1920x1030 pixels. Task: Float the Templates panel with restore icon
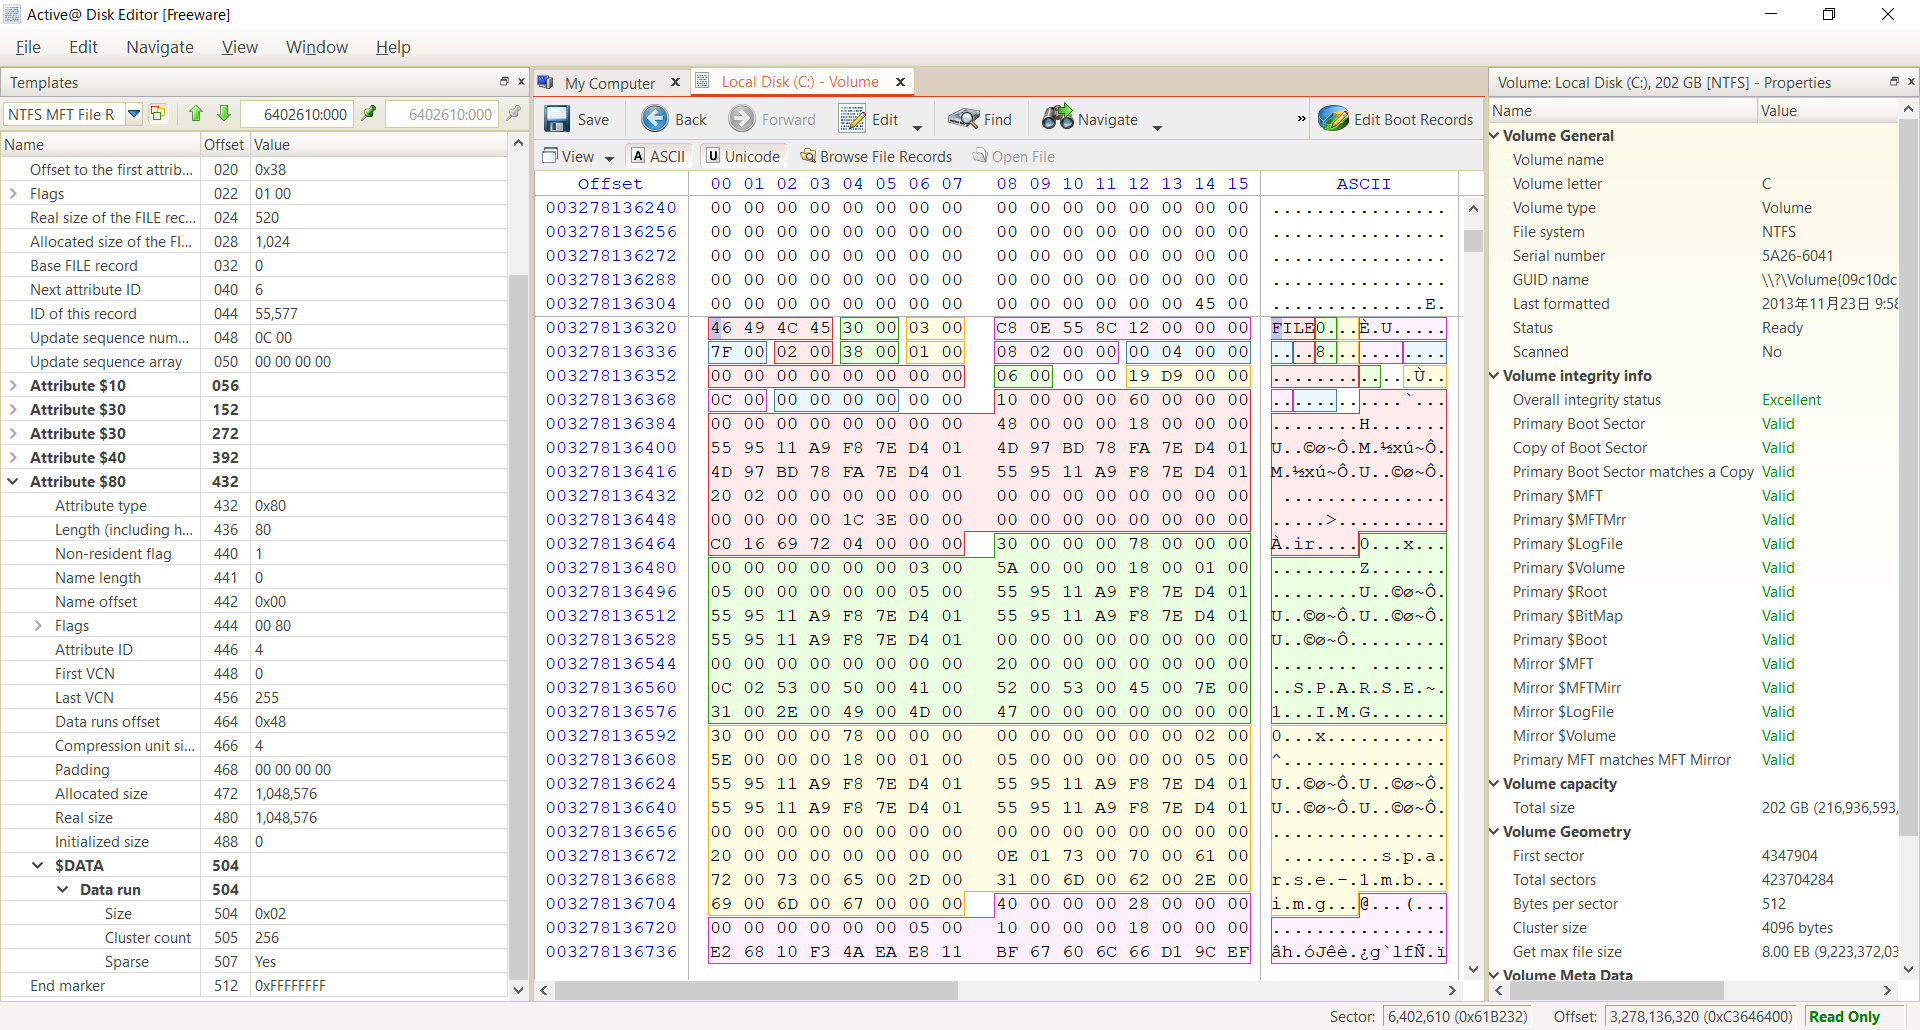click(x=504, y=82)
